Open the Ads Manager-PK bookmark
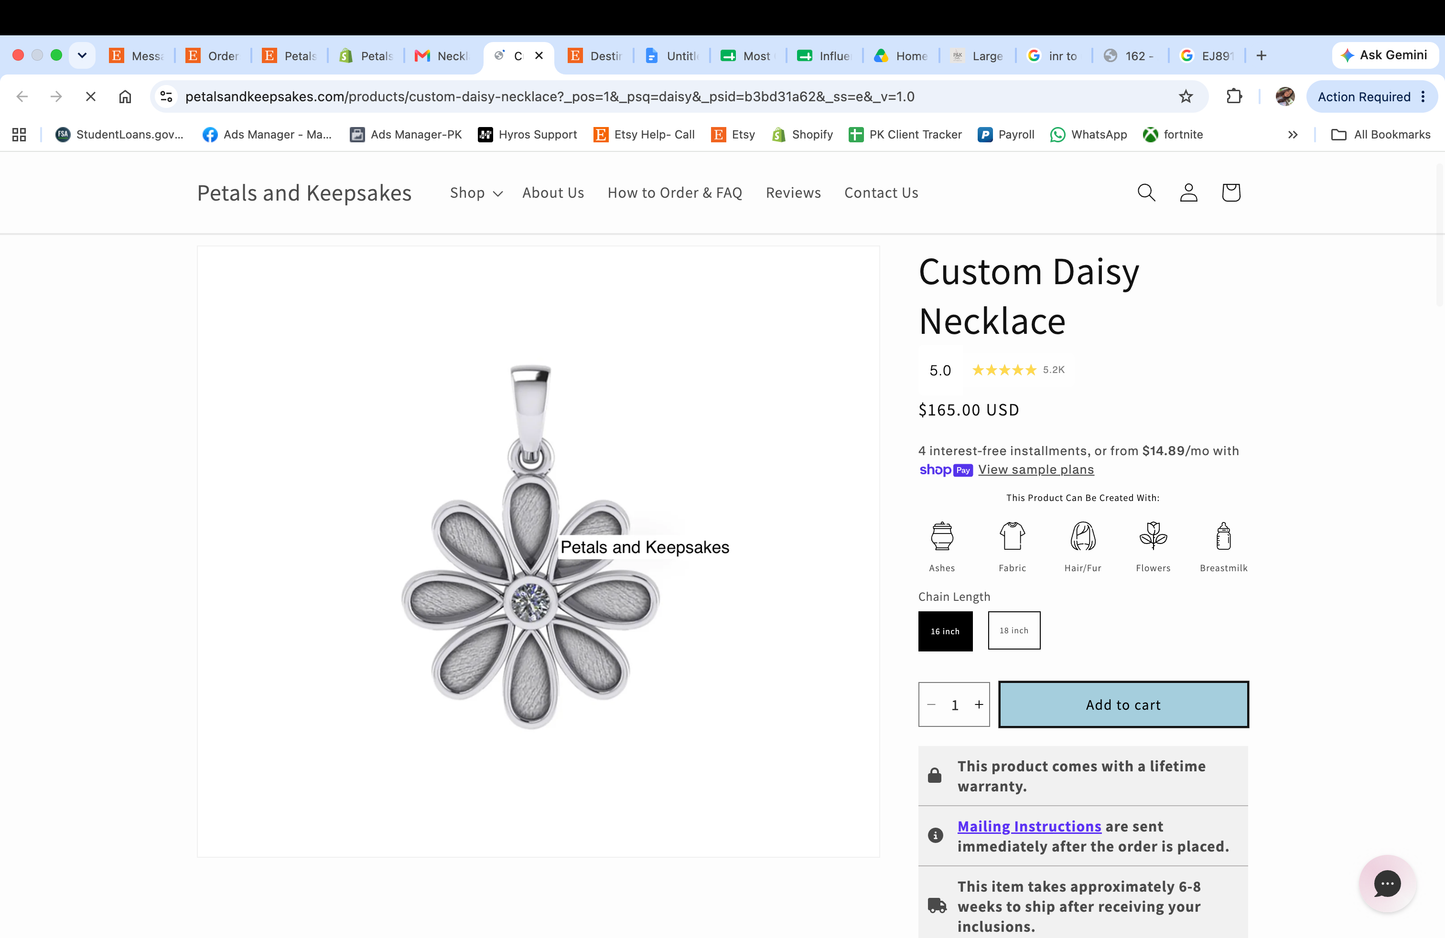Screen dimensions: 1445x938 406,134
